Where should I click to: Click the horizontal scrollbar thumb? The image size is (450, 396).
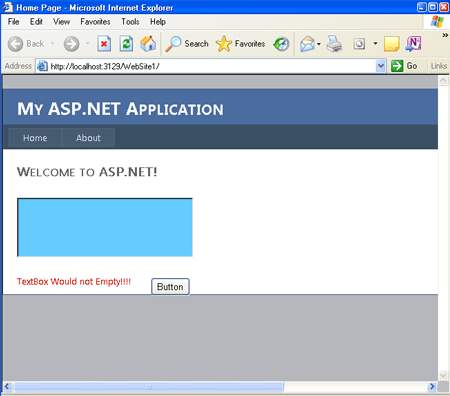149,387
